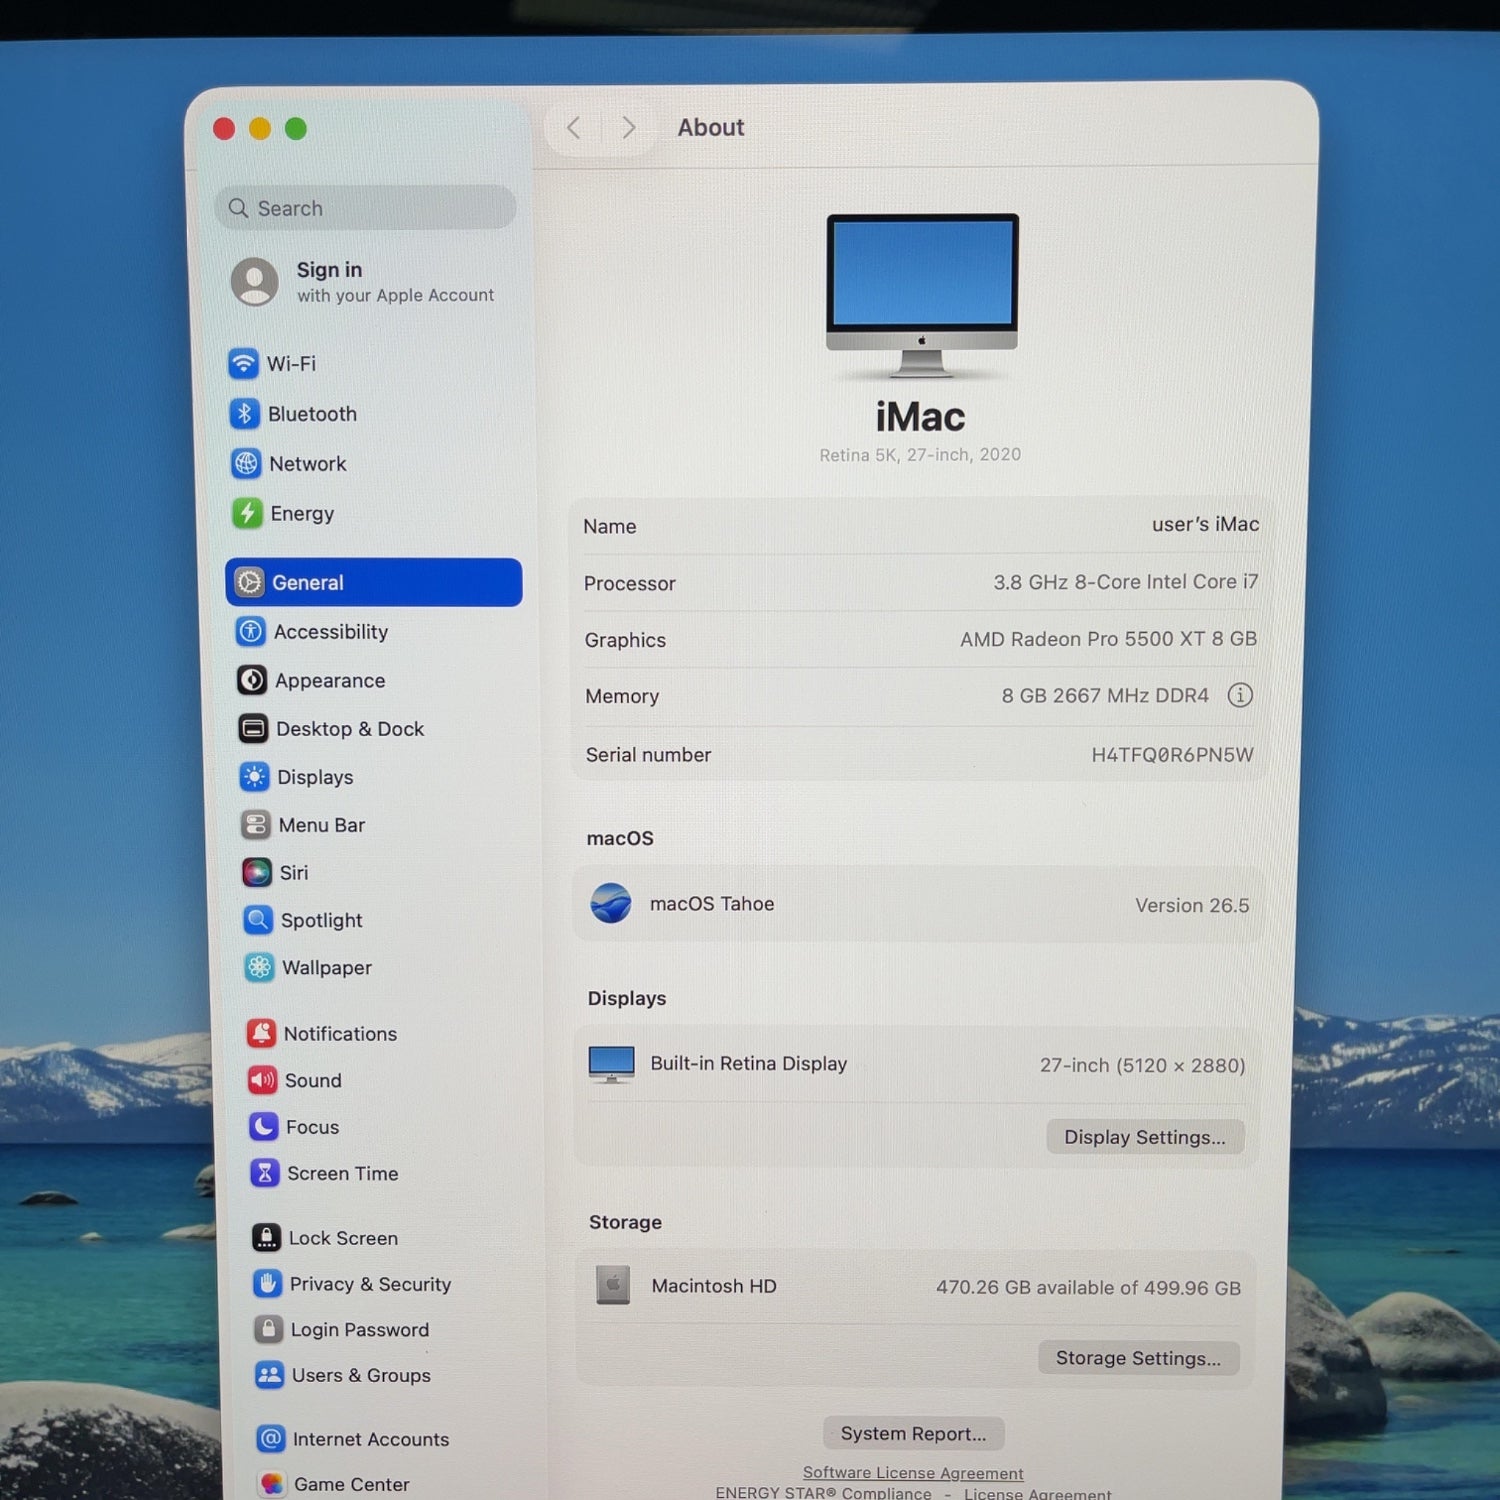Click the green zoom window button

tap(296, 129)
